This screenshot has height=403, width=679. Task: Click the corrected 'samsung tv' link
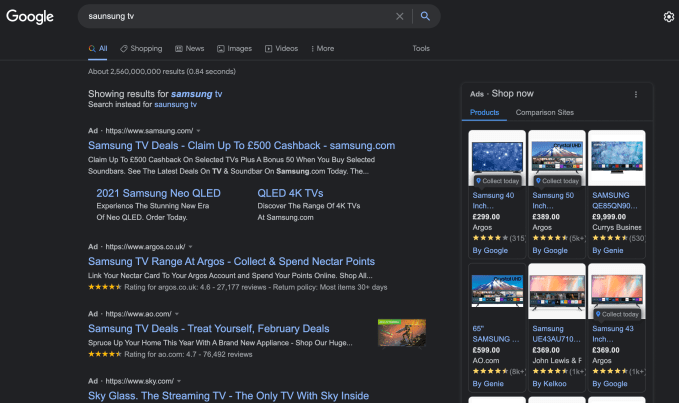point(197,94)
